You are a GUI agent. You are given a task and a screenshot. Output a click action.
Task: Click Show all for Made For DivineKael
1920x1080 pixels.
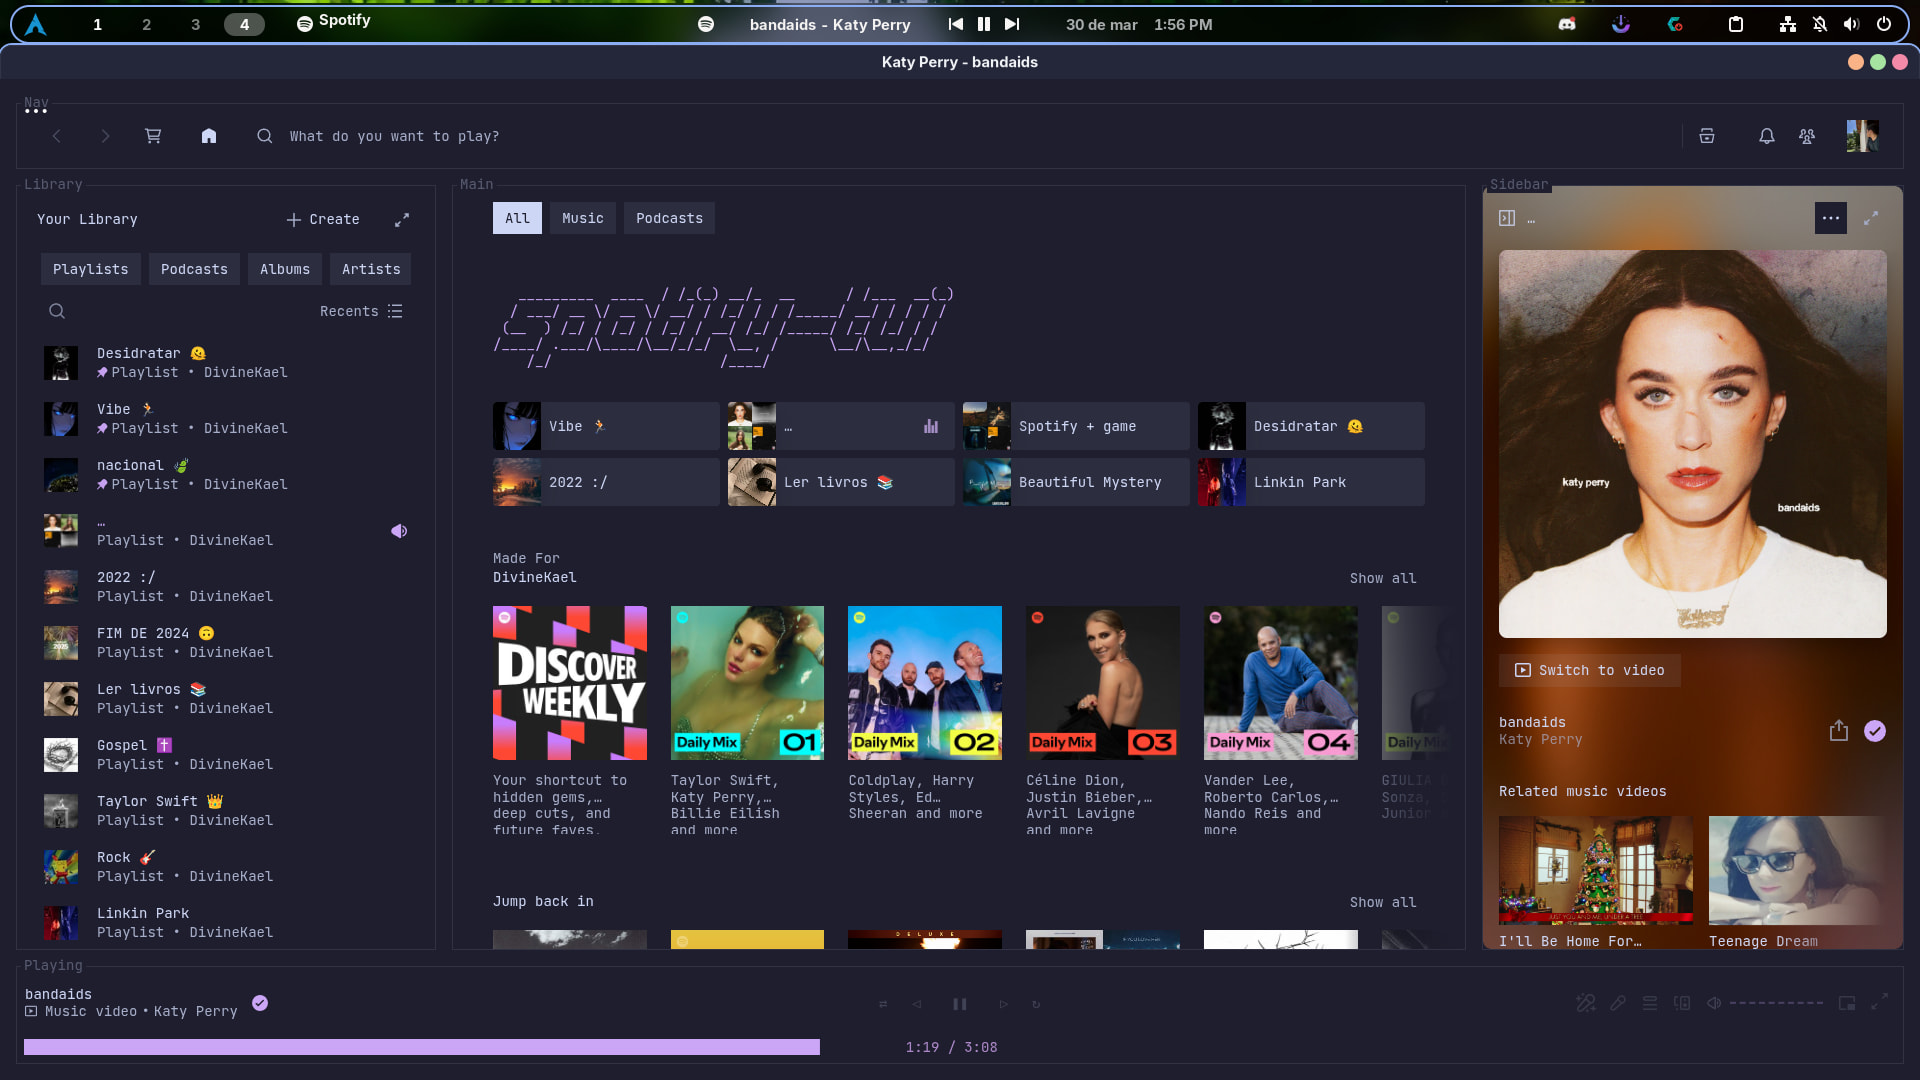(x=1382, y=578)
